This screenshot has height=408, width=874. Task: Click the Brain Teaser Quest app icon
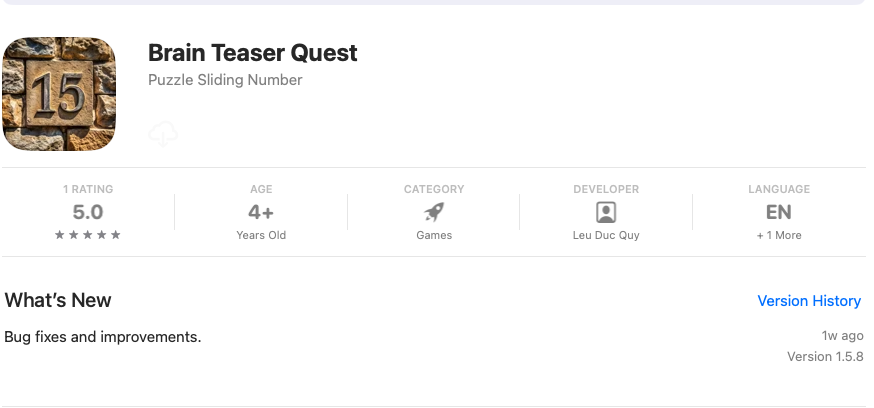click(x=59, y=94)
